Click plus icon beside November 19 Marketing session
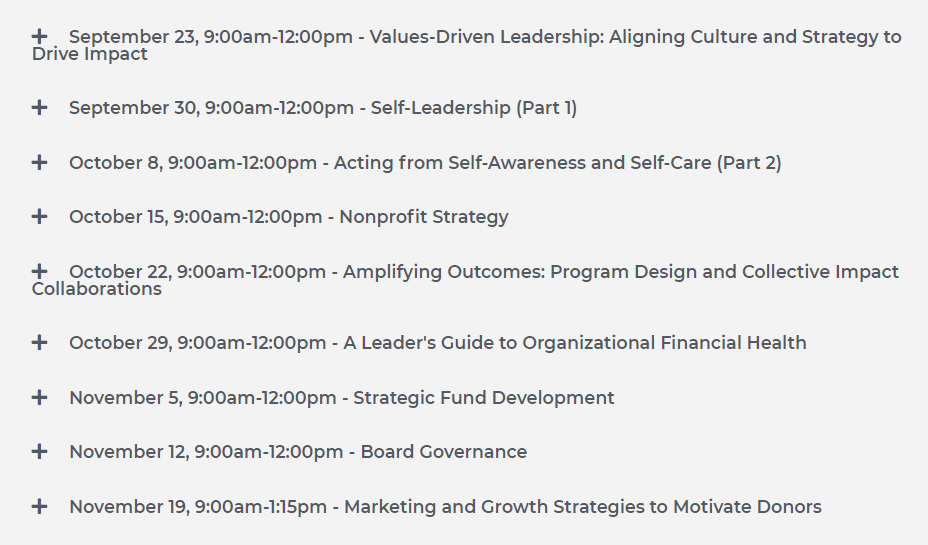Screen dimensions: 928x545 point(39,507)
